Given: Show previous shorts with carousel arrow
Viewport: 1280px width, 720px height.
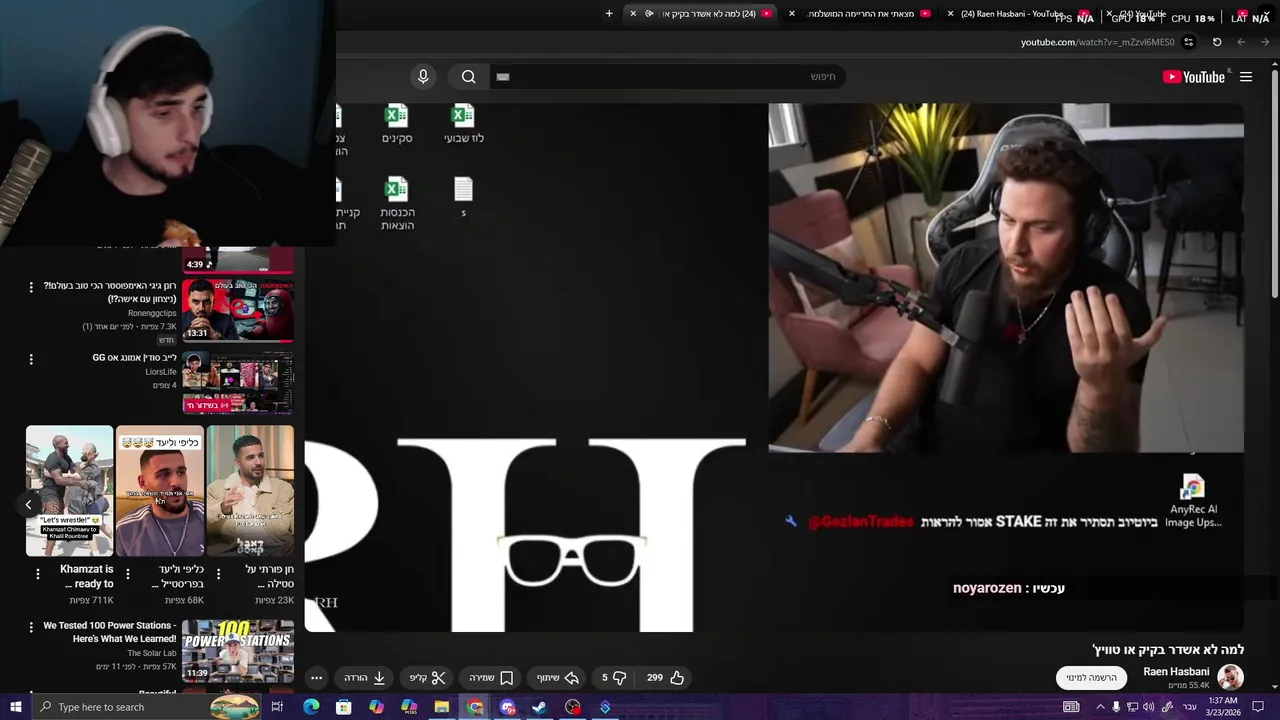Looking at the screenshot, I should (x=28, y=504).
